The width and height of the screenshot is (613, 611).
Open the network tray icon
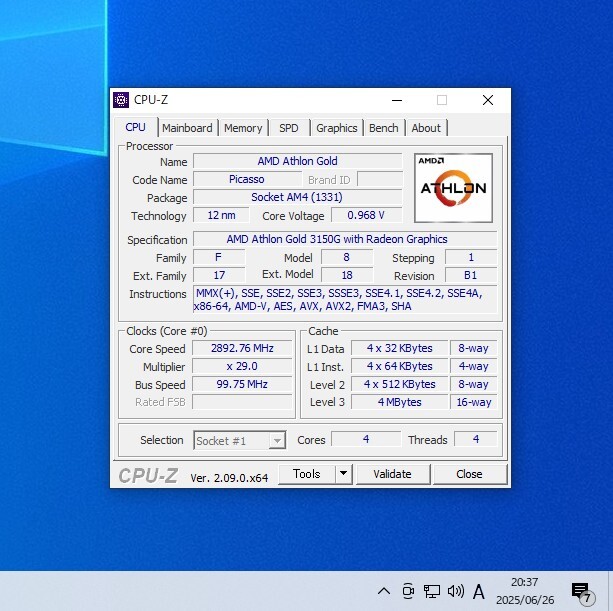[432, 591]
